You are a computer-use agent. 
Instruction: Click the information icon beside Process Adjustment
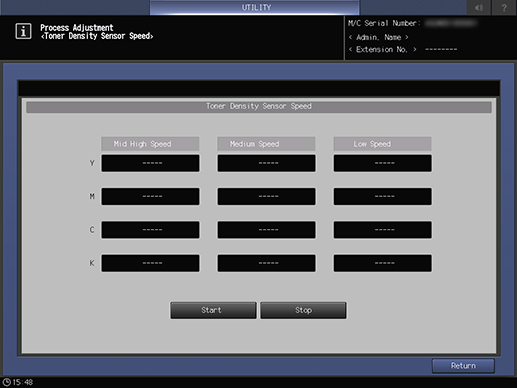tap(23, 31)
